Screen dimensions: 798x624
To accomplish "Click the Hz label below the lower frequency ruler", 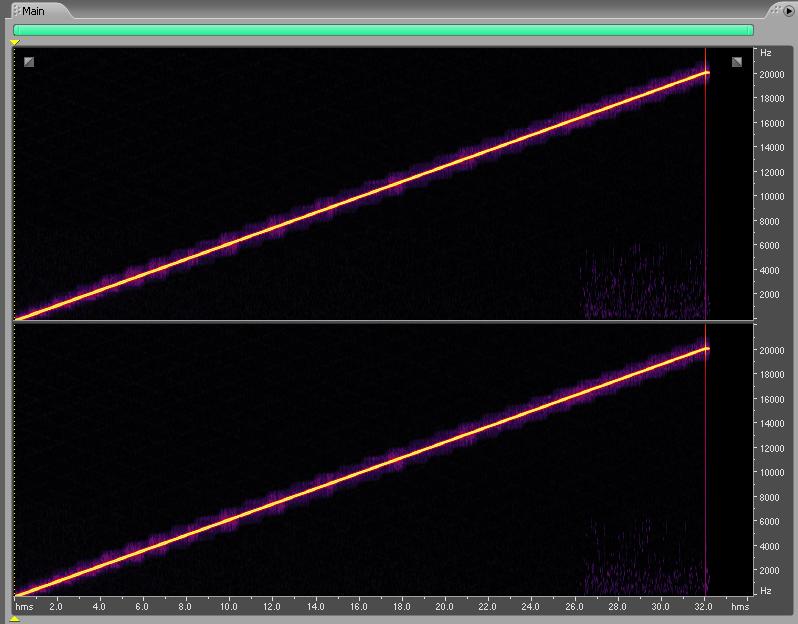I will [x=765, y=591].
